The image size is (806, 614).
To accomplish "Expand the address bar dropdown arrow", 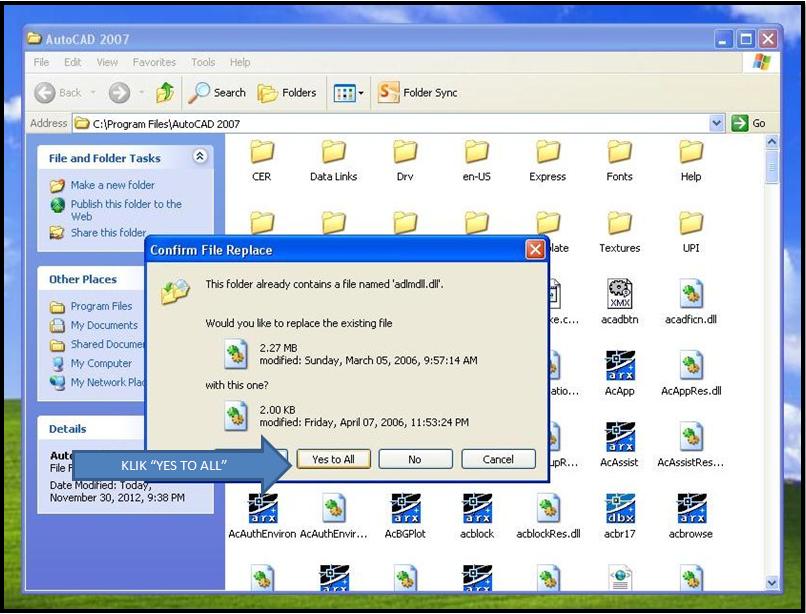I will (717, 123).
